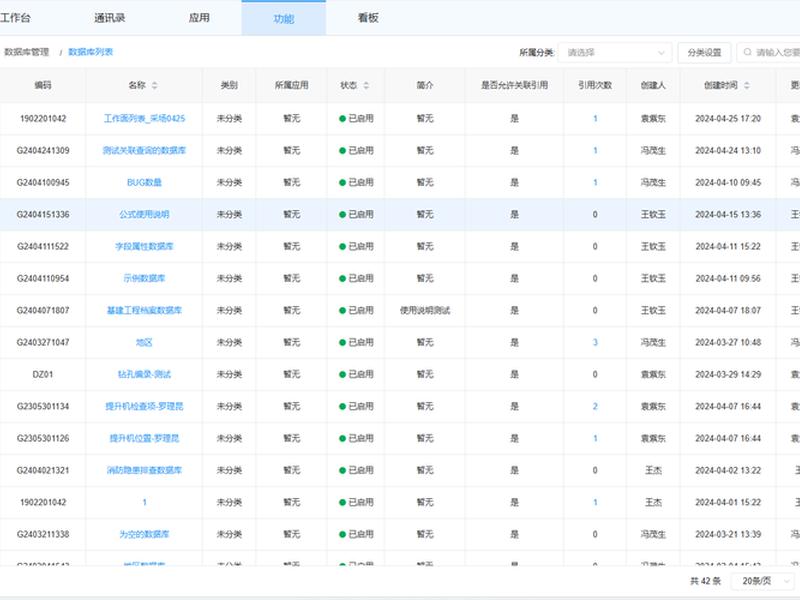Click code cell G2404241309
This screenshot has height=600, width=800.
[x=43, y=151]
